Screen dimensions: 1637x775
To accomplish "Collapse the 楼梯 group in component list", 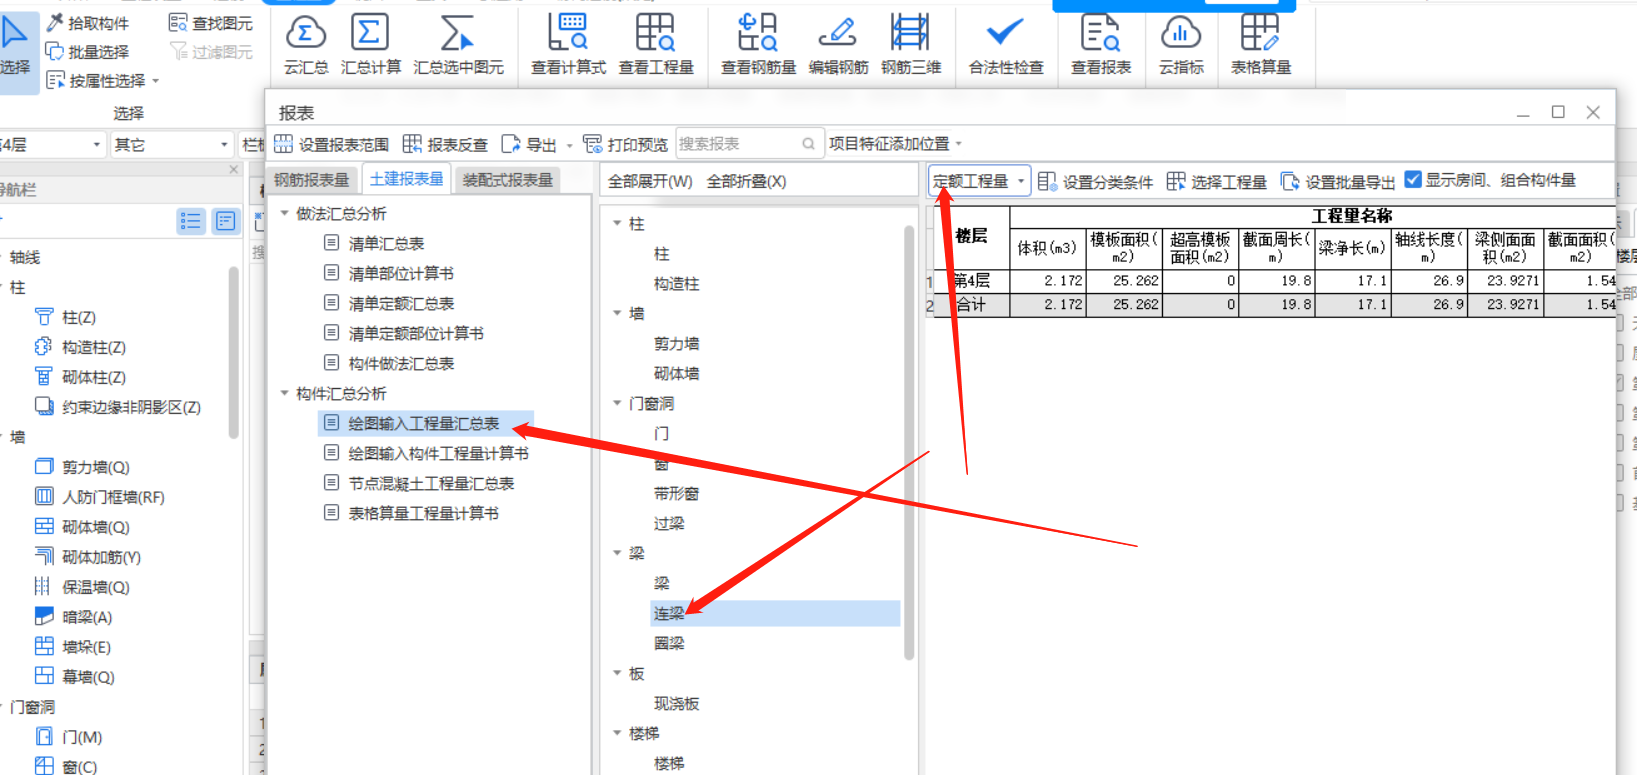I will point(617,733).
